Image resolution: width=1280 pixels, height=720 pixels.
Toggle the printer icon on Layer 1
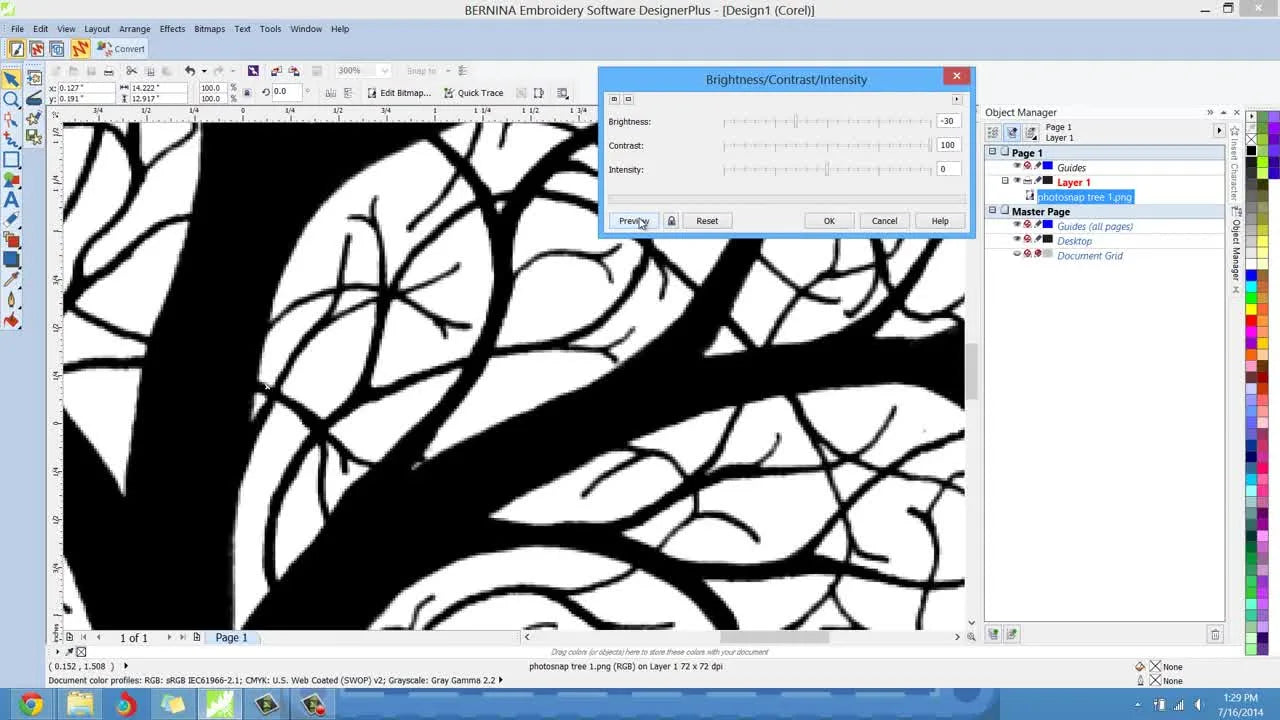click(1027, 181)
